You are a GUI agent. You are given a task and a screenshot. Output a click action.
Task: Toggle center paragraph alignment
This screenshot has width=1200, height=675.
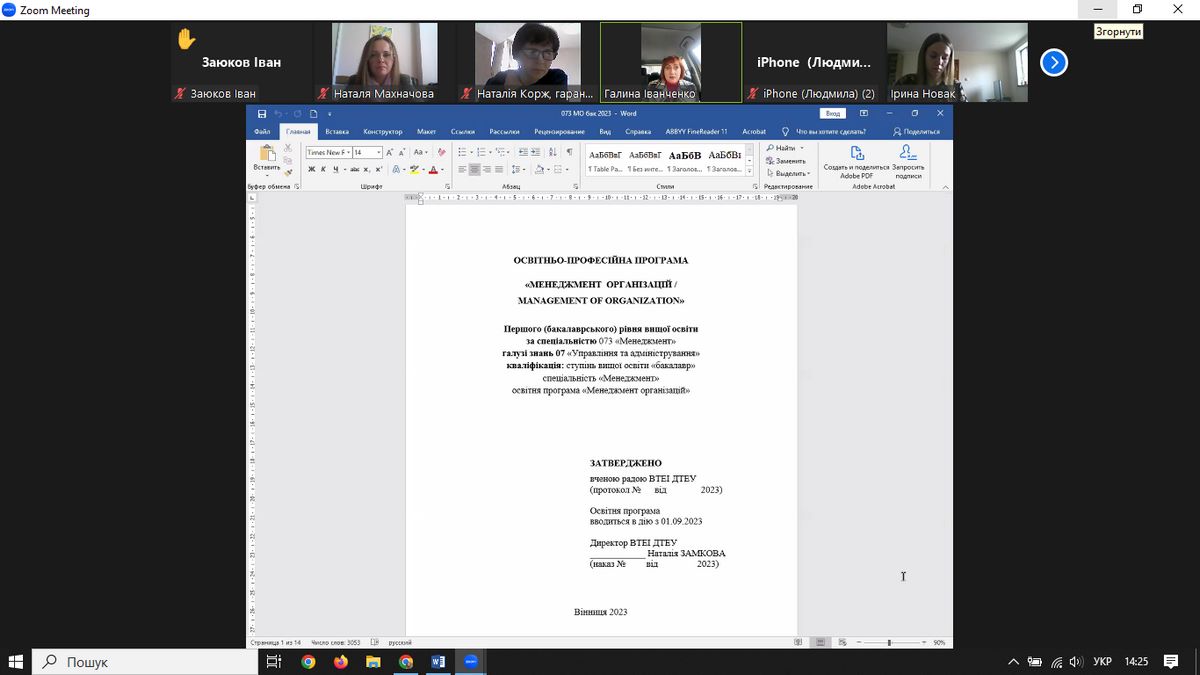pos(475,170)
